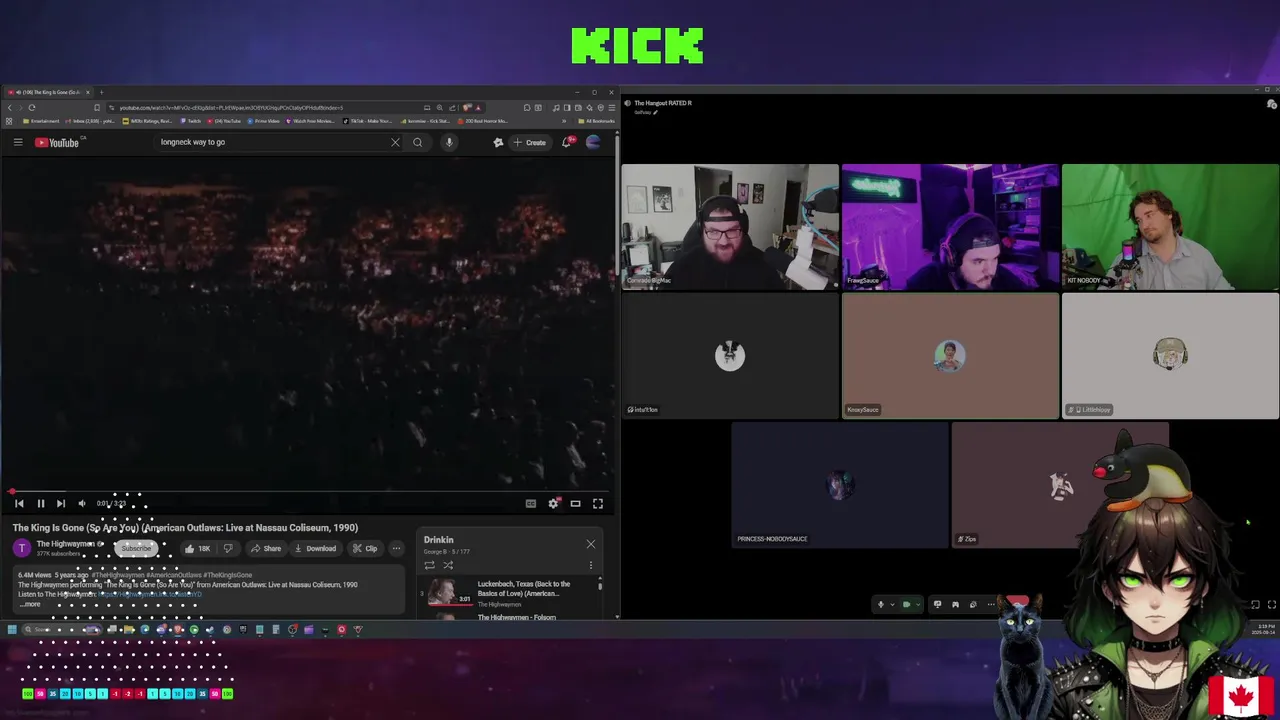Dislike the video with thumbs down
The height and width of the screenshot is (720, 1280).
pos(228,548)
